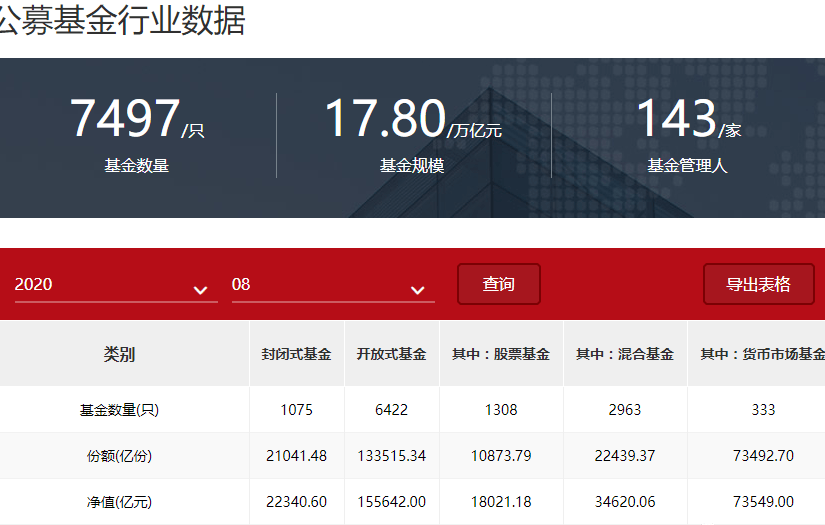825x525 pixels.
Task: Click the 导出表格 export button
Action: point(759,284)
